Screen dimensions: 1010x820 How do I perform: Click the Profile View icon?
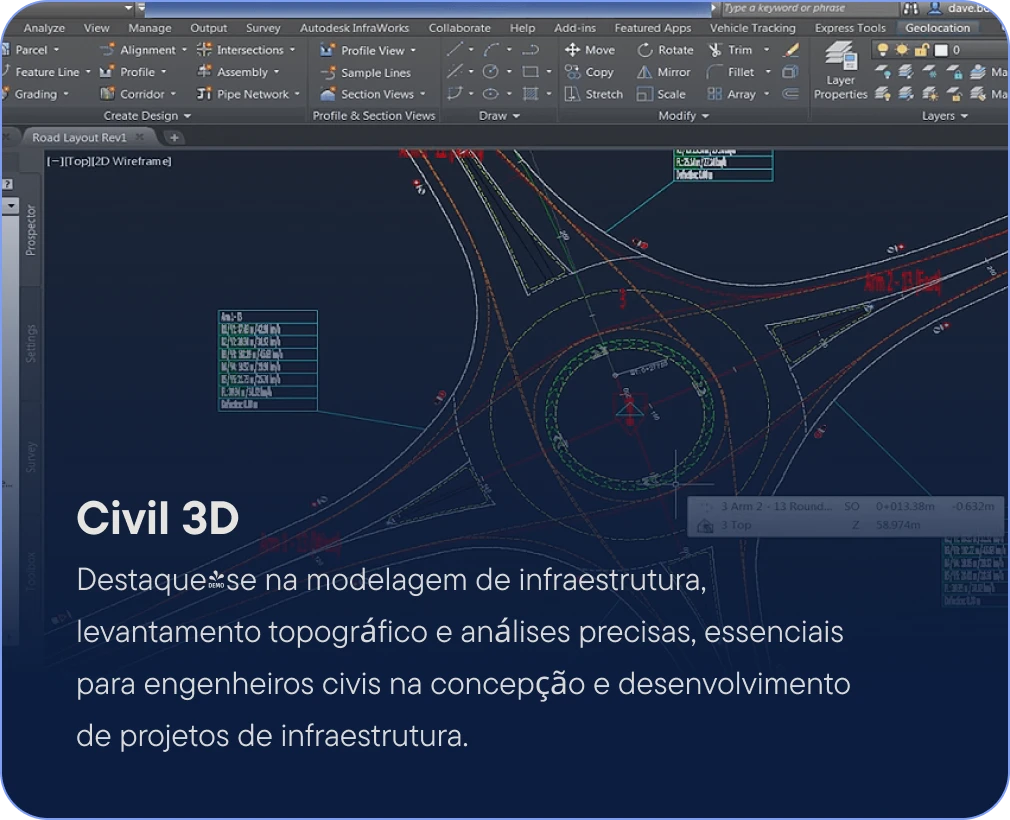(328, 50)
